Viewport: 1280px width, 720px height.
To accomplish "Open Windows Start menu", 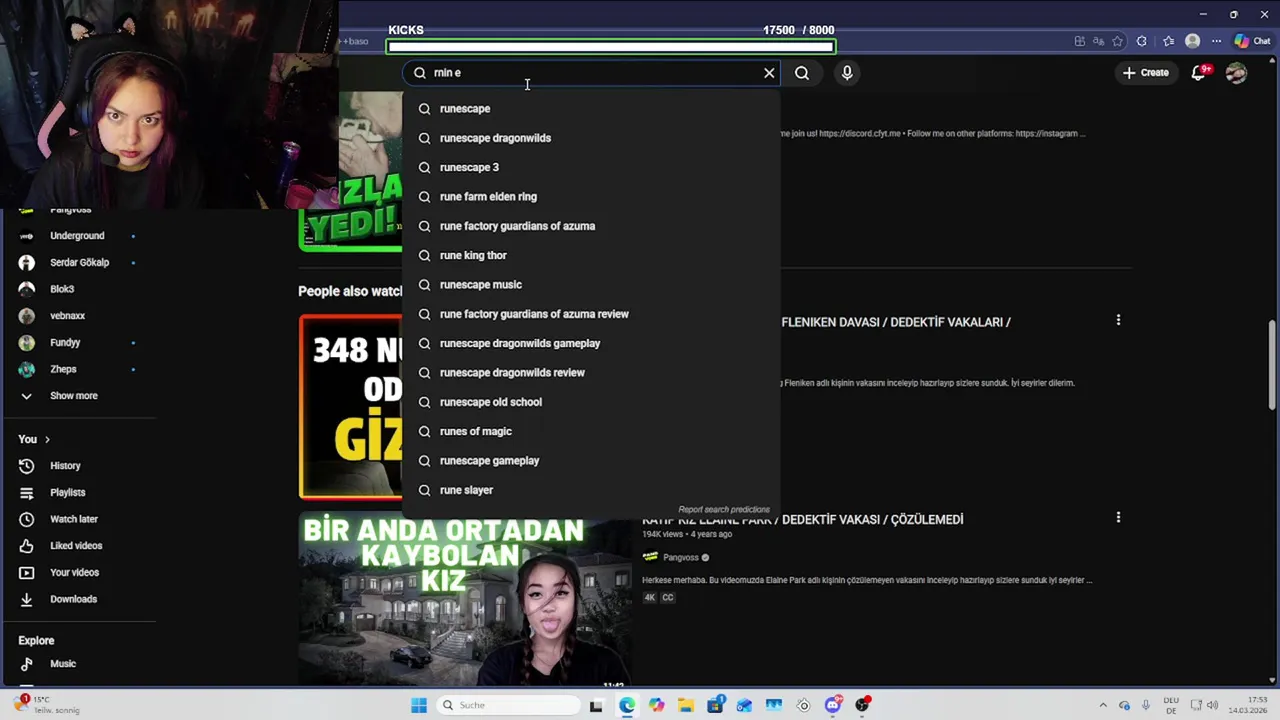I will click(x=419, y=705).
